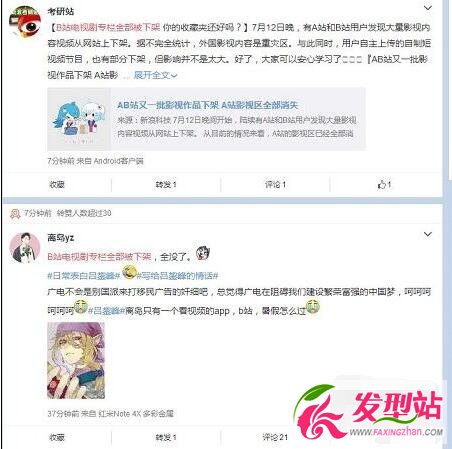Click the 考研站 username

point(61,11)
